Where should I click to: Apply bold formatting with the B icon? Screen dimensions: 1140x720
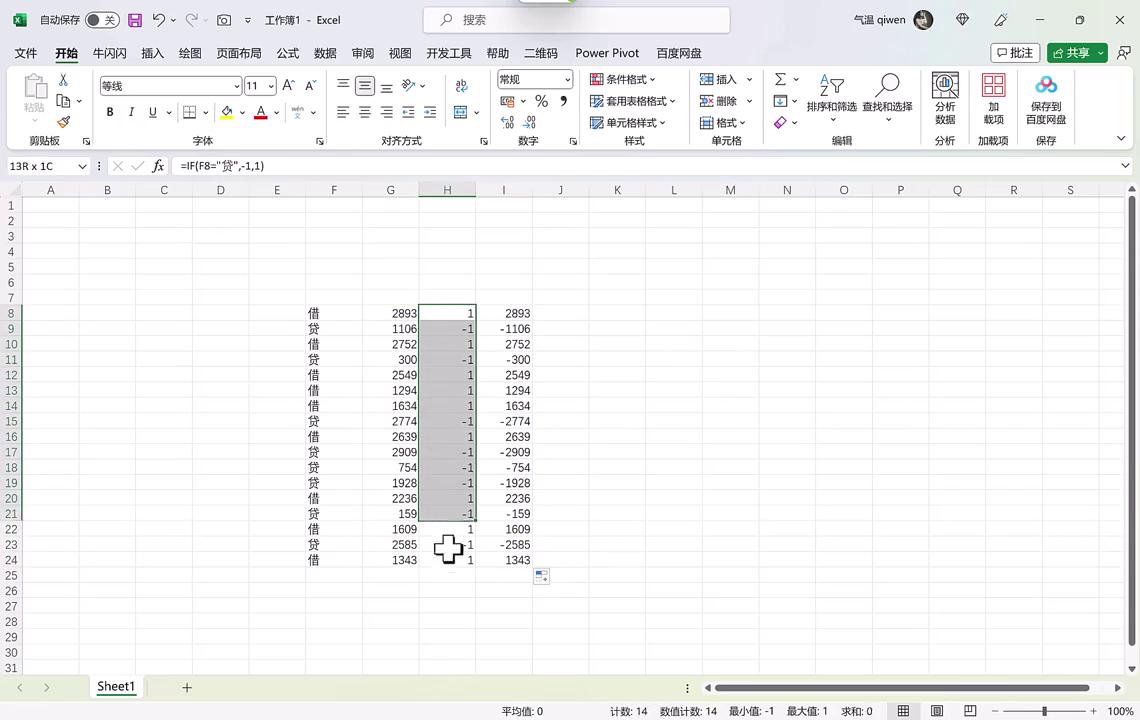point(109,112)
